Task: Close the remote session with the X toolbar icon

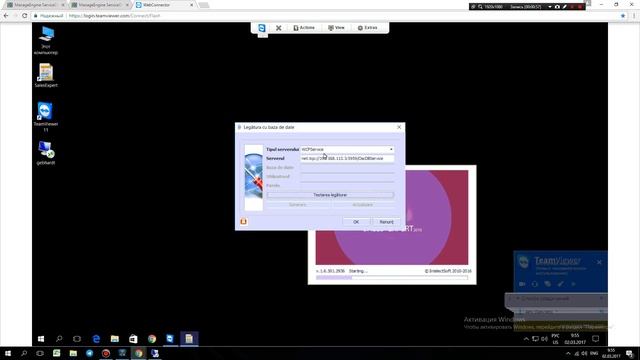Action: coord(278,28)
